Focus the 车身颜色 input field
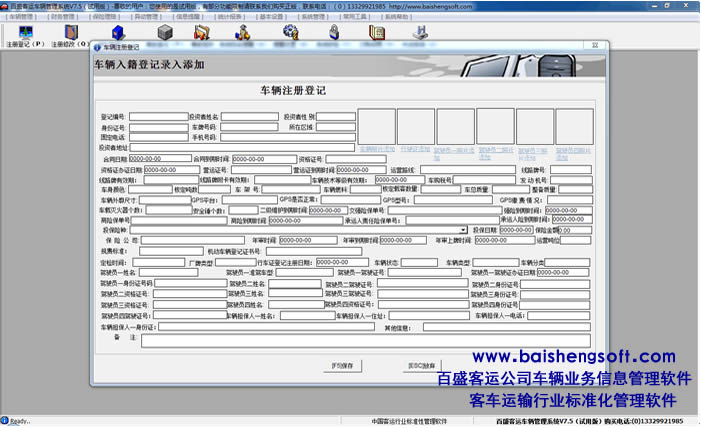 (150, 190)
